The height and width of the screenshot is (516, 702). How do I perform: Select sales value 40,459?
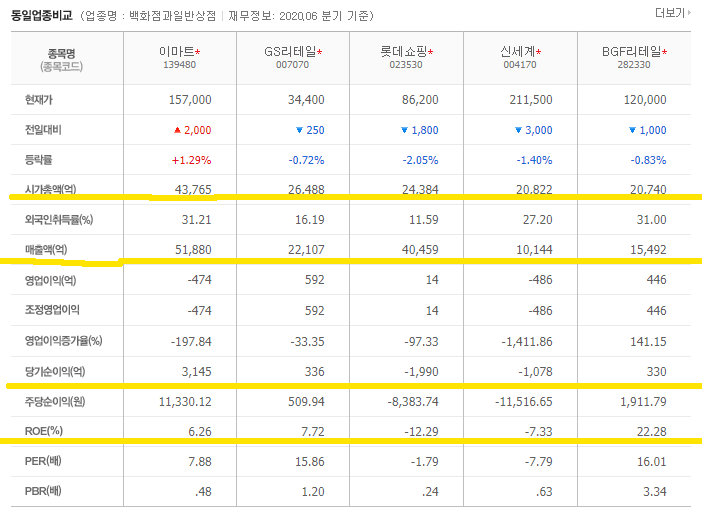[x=420, y=250]
